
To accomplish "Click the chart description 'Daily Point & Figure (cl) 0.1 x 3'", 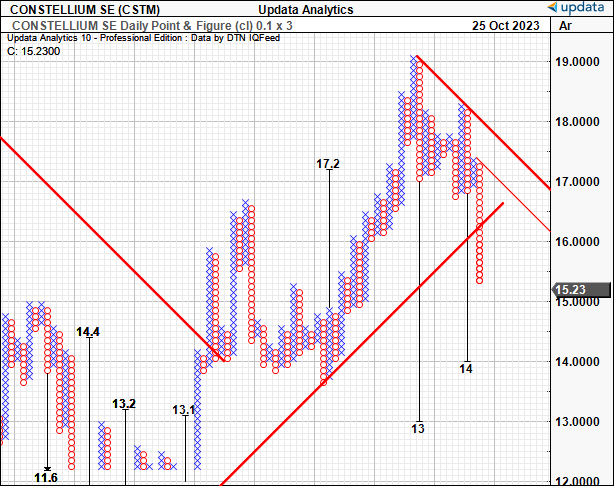I will pos(206,25).
